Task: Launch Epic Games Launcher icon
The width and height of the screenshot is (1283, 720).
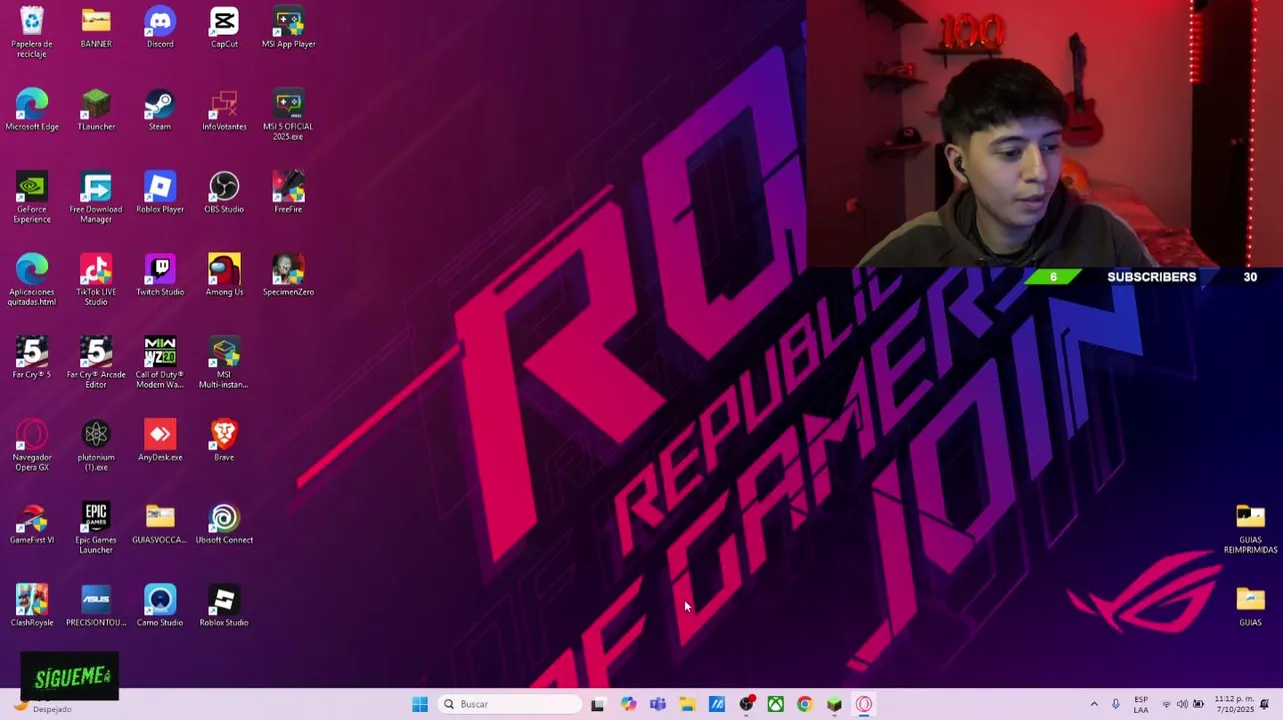Action: point(96,528)
